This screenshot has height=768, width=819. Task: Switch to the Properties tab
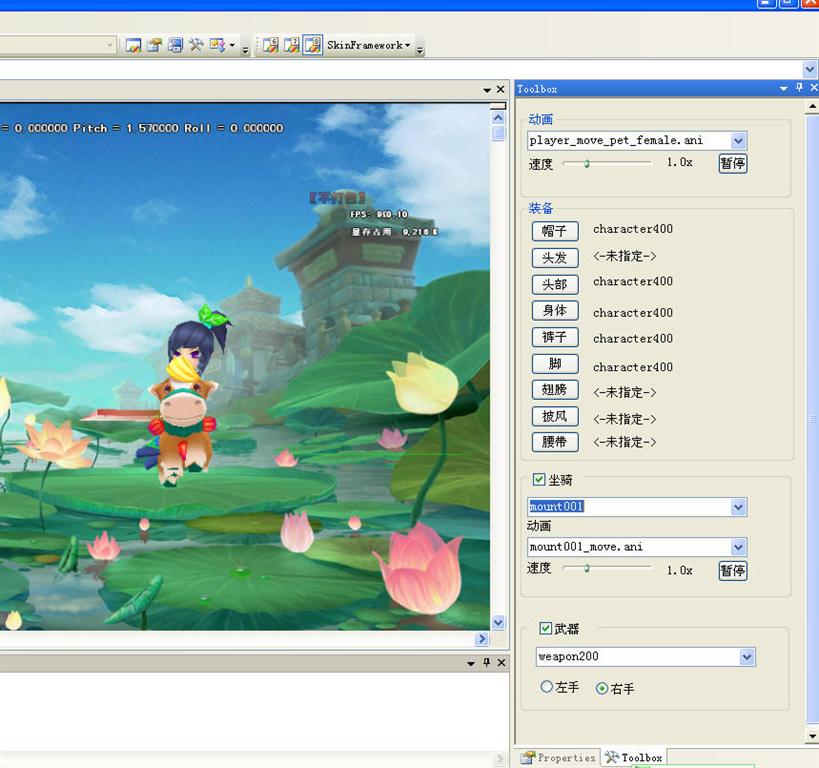click(x=558, y=758)
